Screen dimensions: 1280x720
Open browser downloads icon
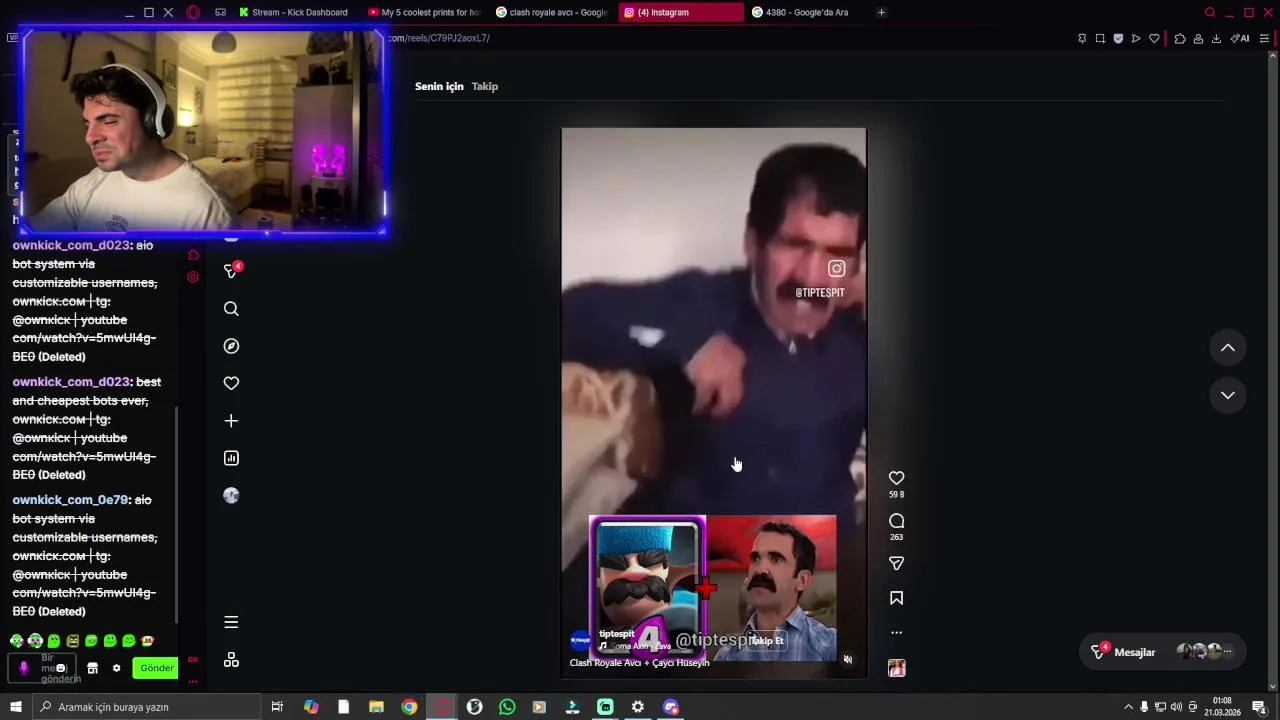pyautogui.click(x=1216, y=39)
